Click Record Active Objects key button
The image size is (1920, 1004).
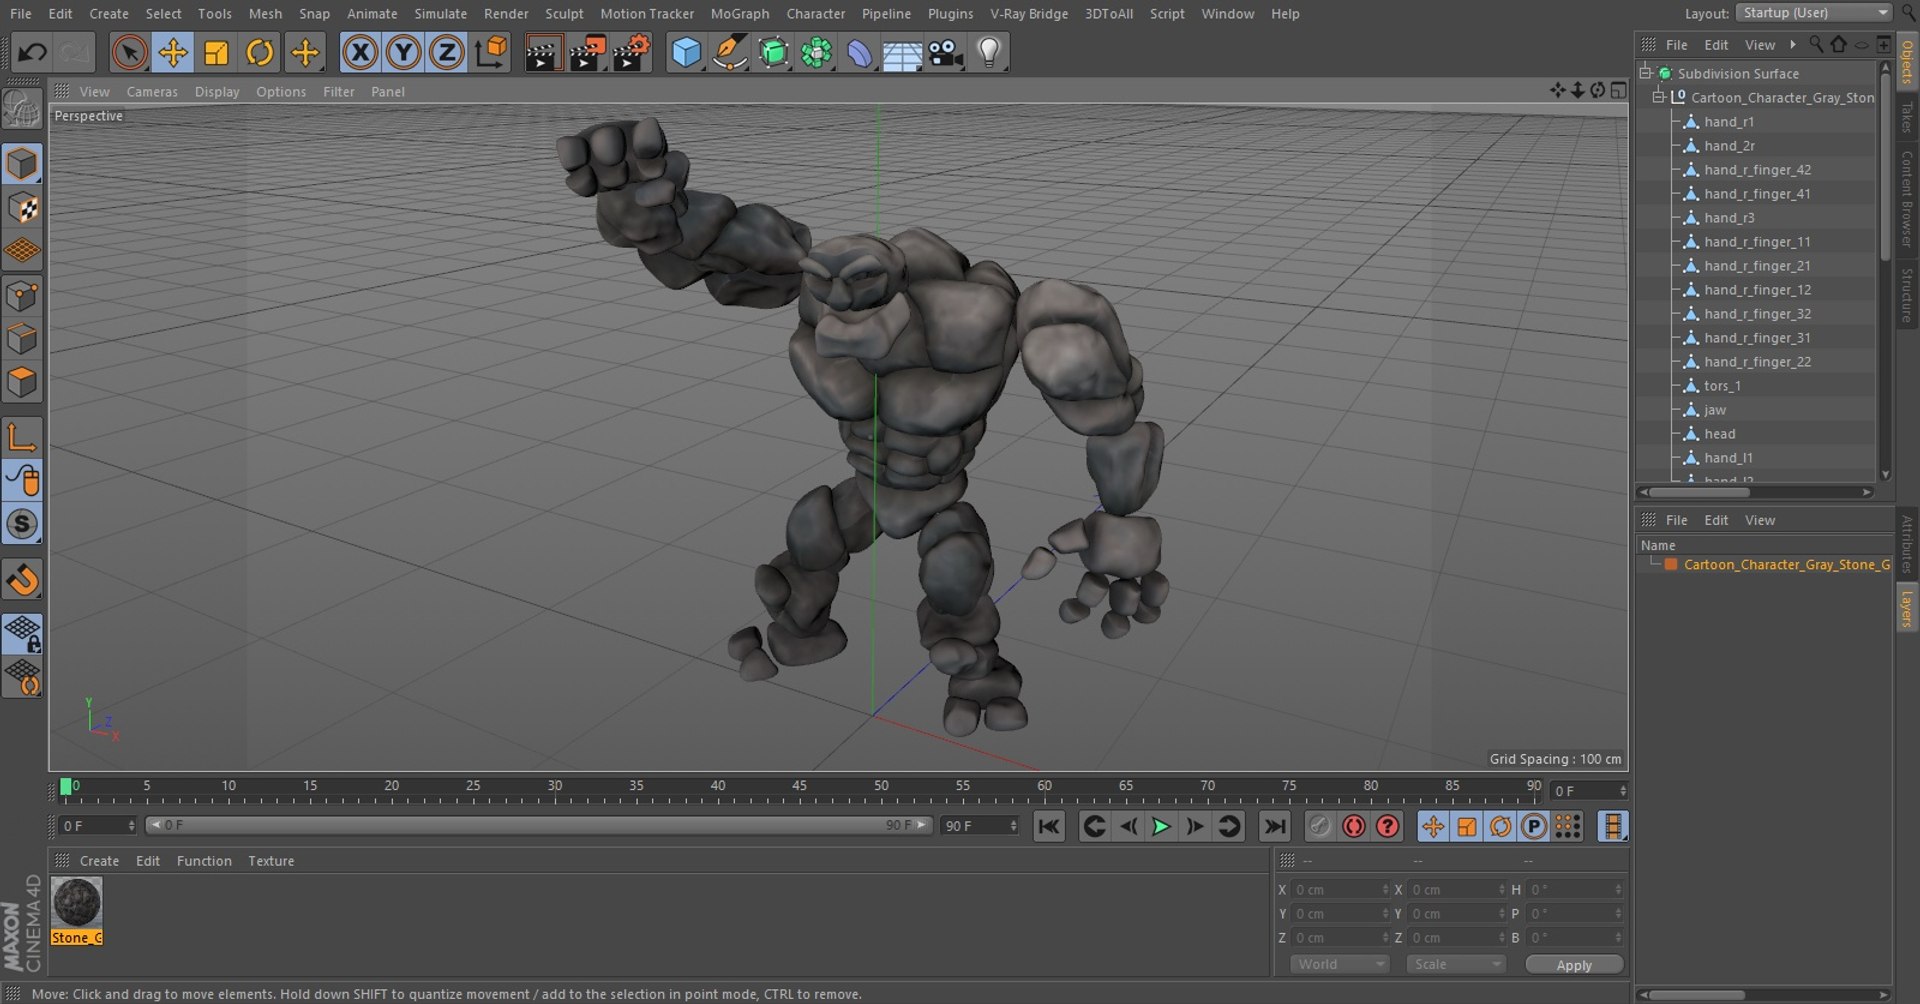(x=1319, y=826)
